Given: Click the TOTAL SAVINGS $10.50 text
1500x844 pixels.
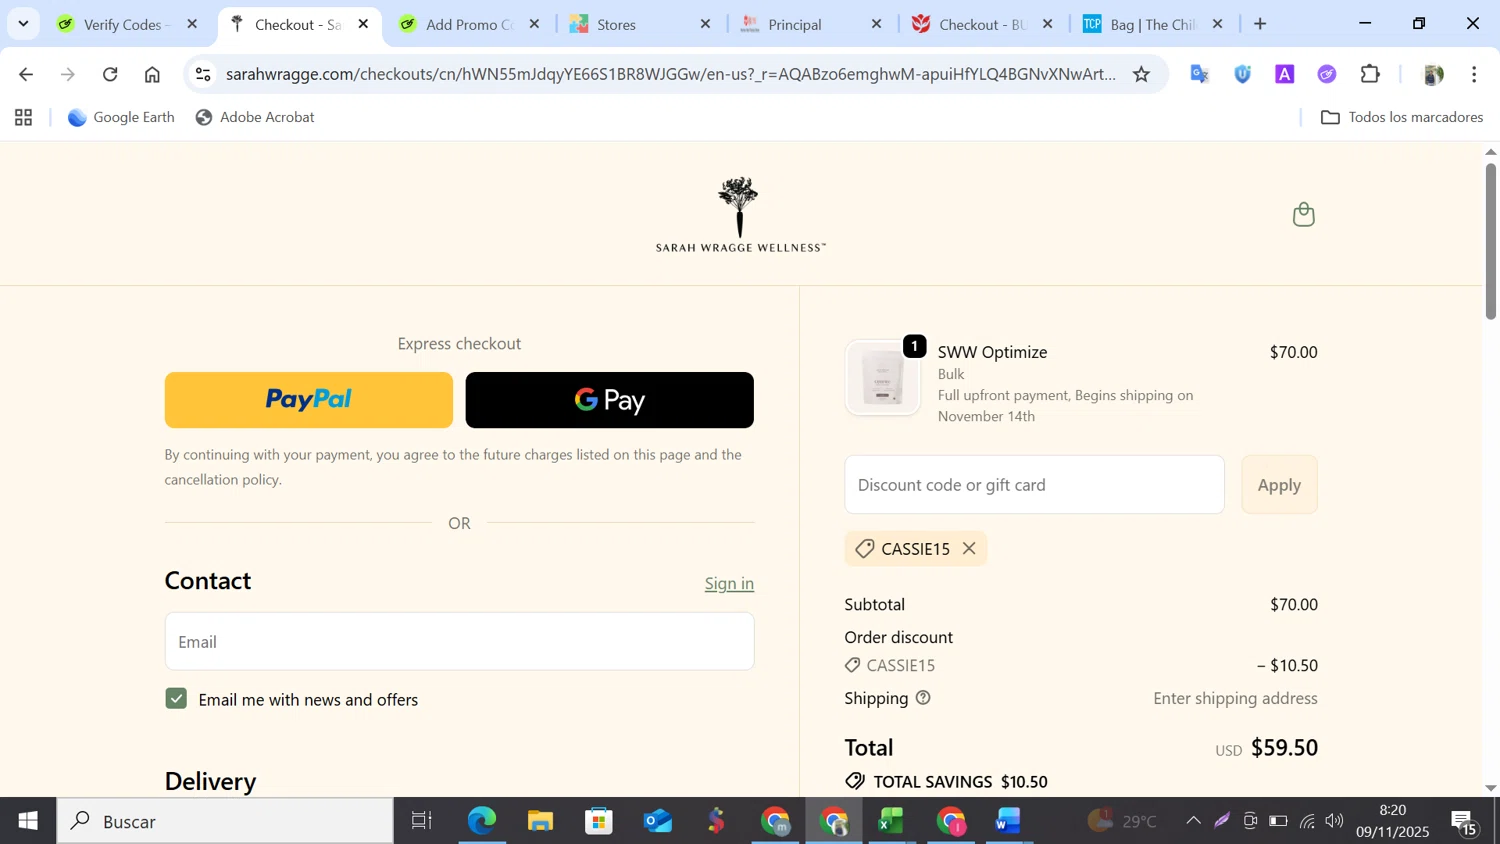Looking at the screenshot, I should (960, 781).
